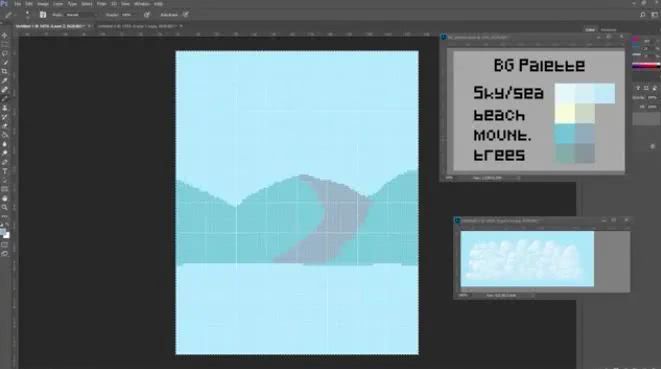Viewport: 661px width, 369px height.
Task: Toggle pressure for opacity icon
Action: [x=147, y=15]
